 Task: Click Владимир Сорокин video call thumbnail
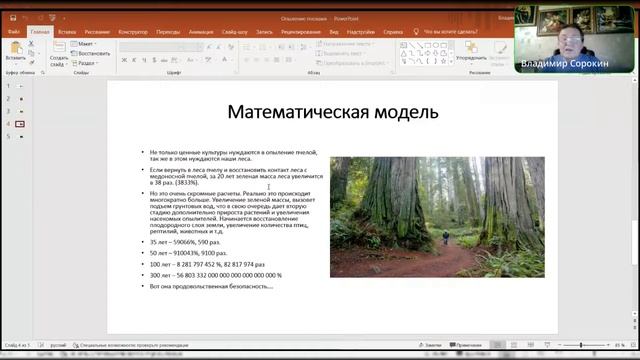(x=574, y=39)
